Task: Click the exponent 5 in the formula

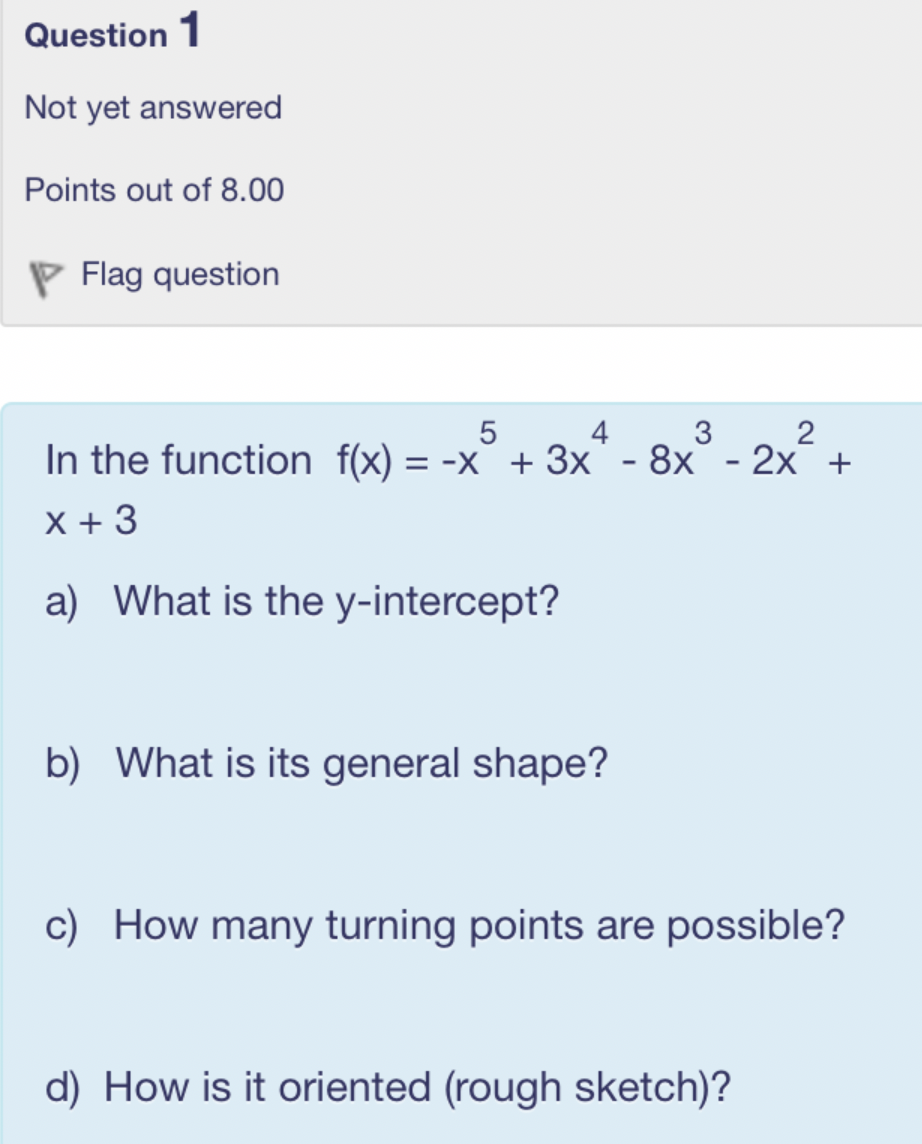Action: 488,433
